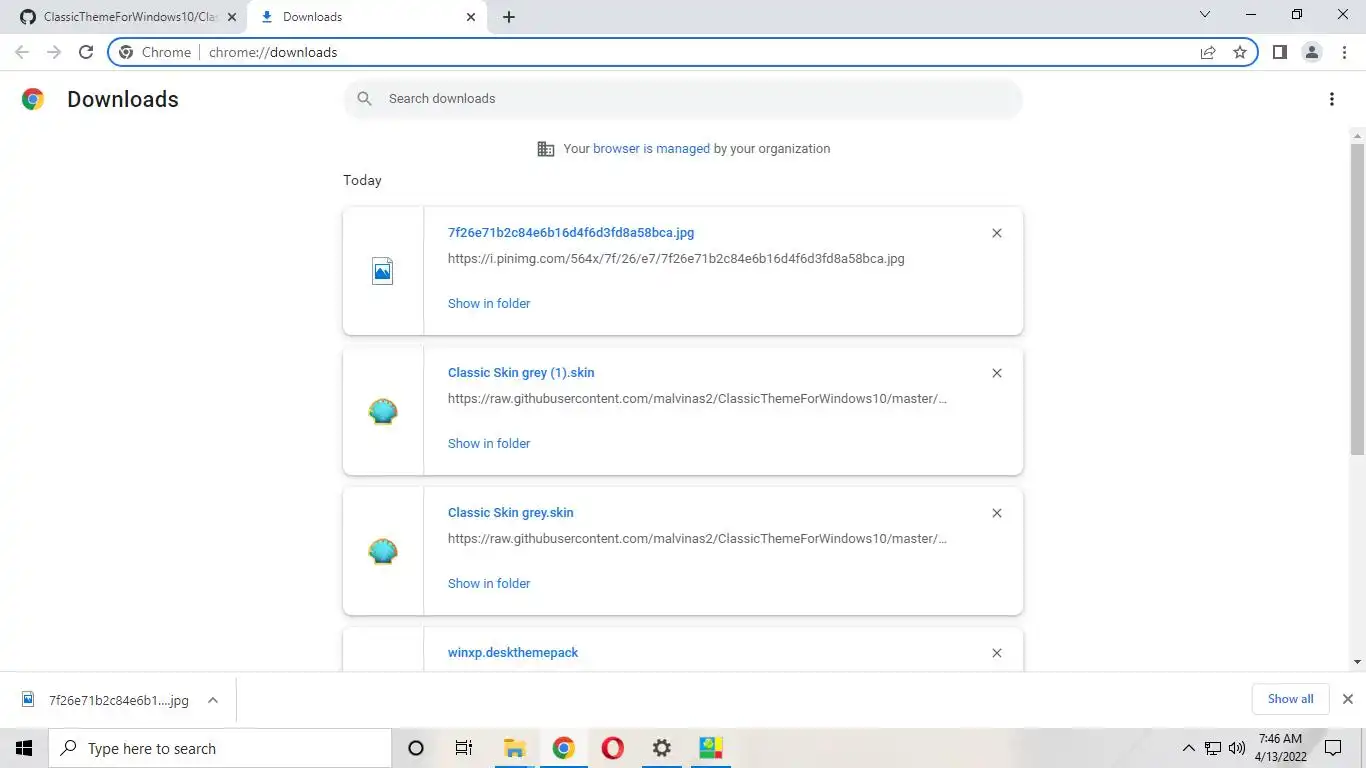Open Cortana circle in taskbar
This screenshot has height=768, width=1366.
pos(416,748)
